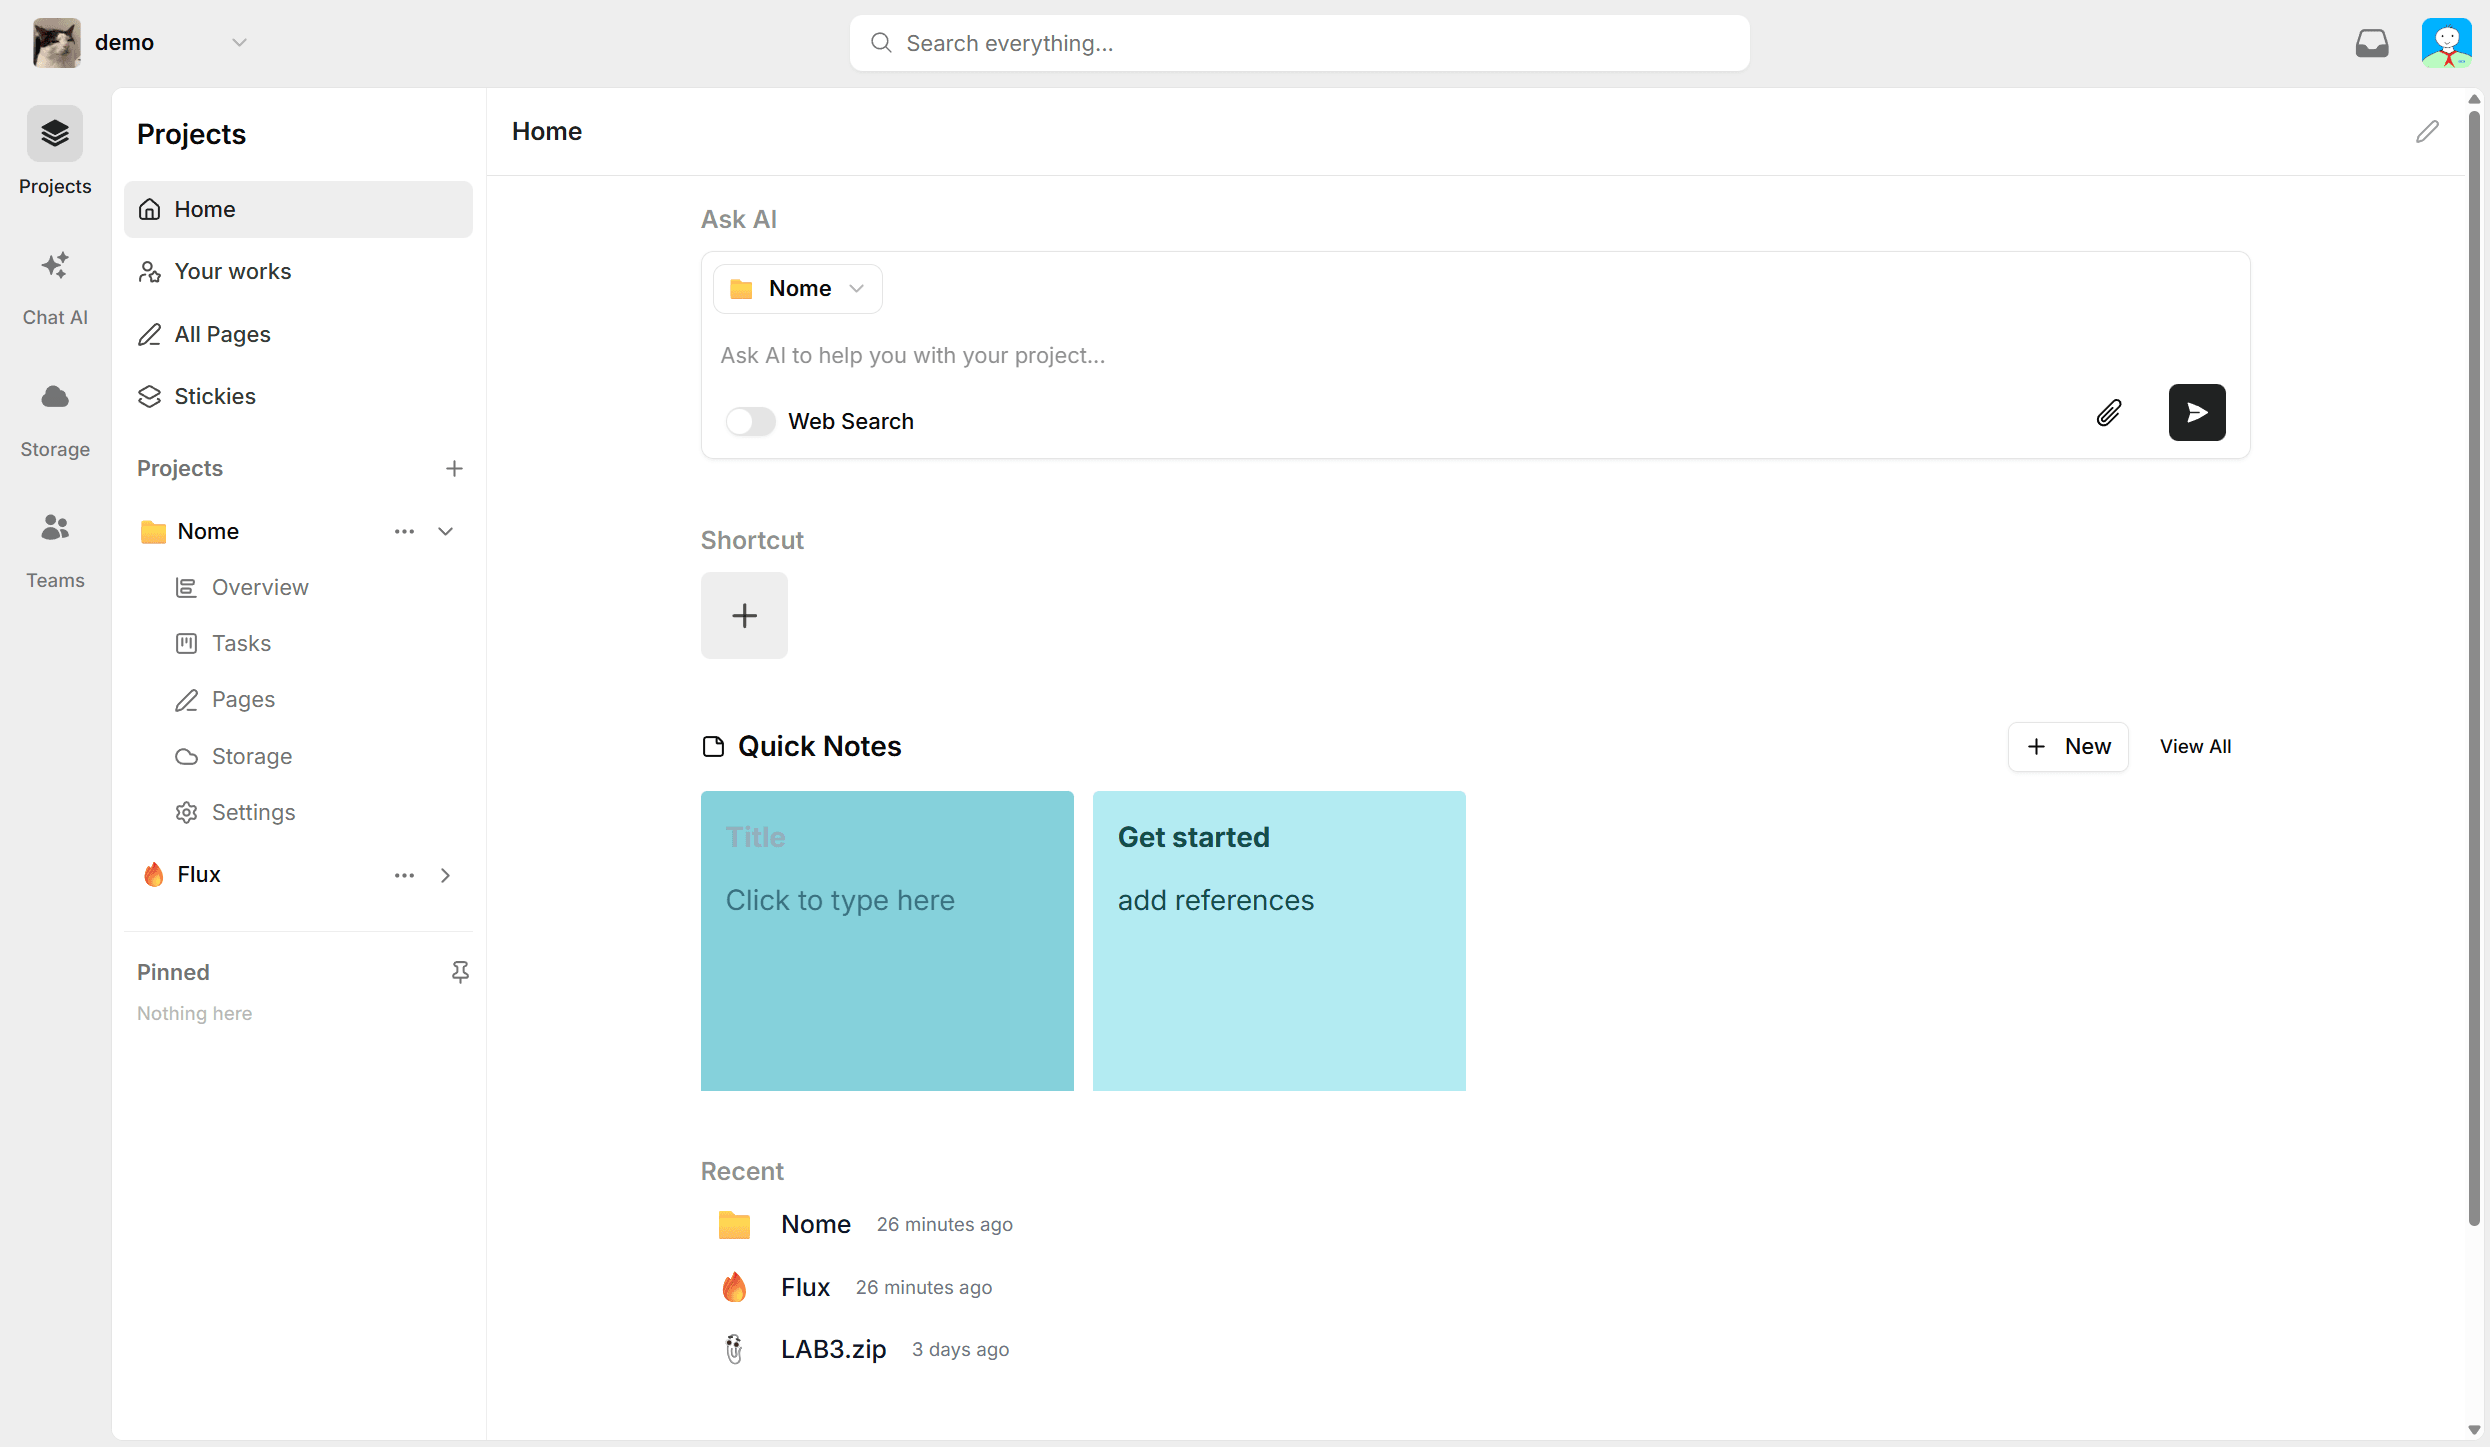Click the Nome folder icon in Recent

pos(734,1224)
